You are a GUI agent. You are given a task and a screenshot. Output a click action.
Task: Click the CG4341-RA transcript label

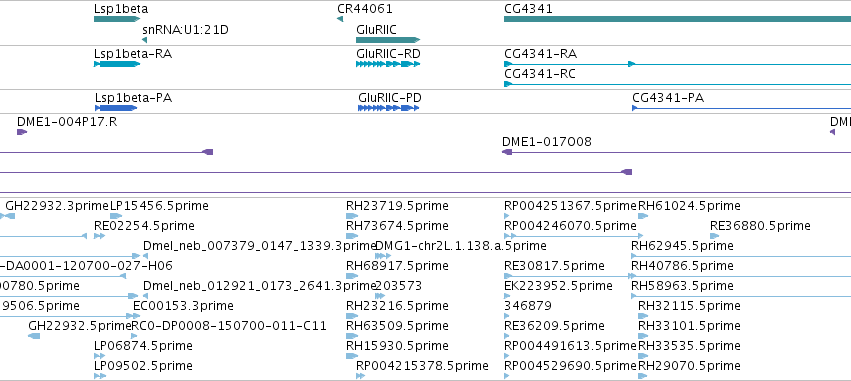[541, 54]
